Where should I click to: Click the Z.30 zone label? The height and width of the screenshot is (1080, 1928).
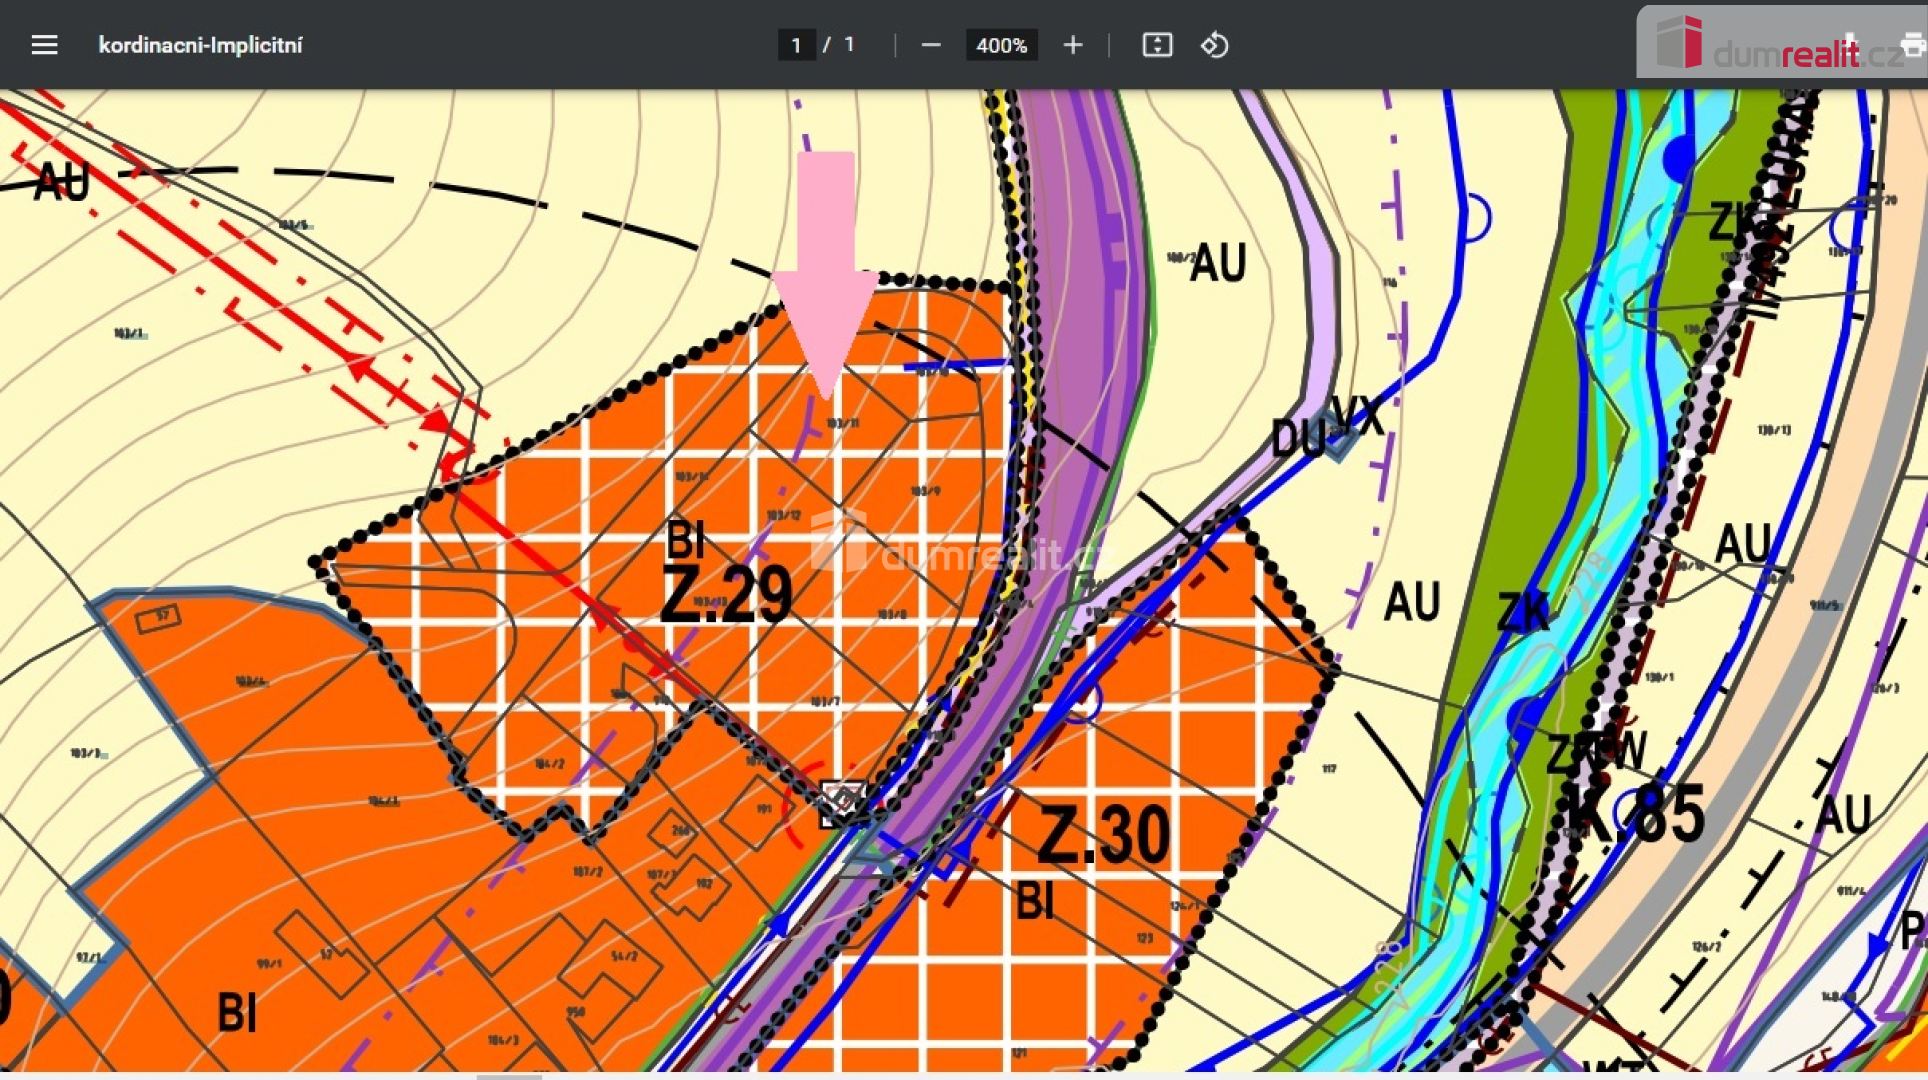(x=1103, y=835)
